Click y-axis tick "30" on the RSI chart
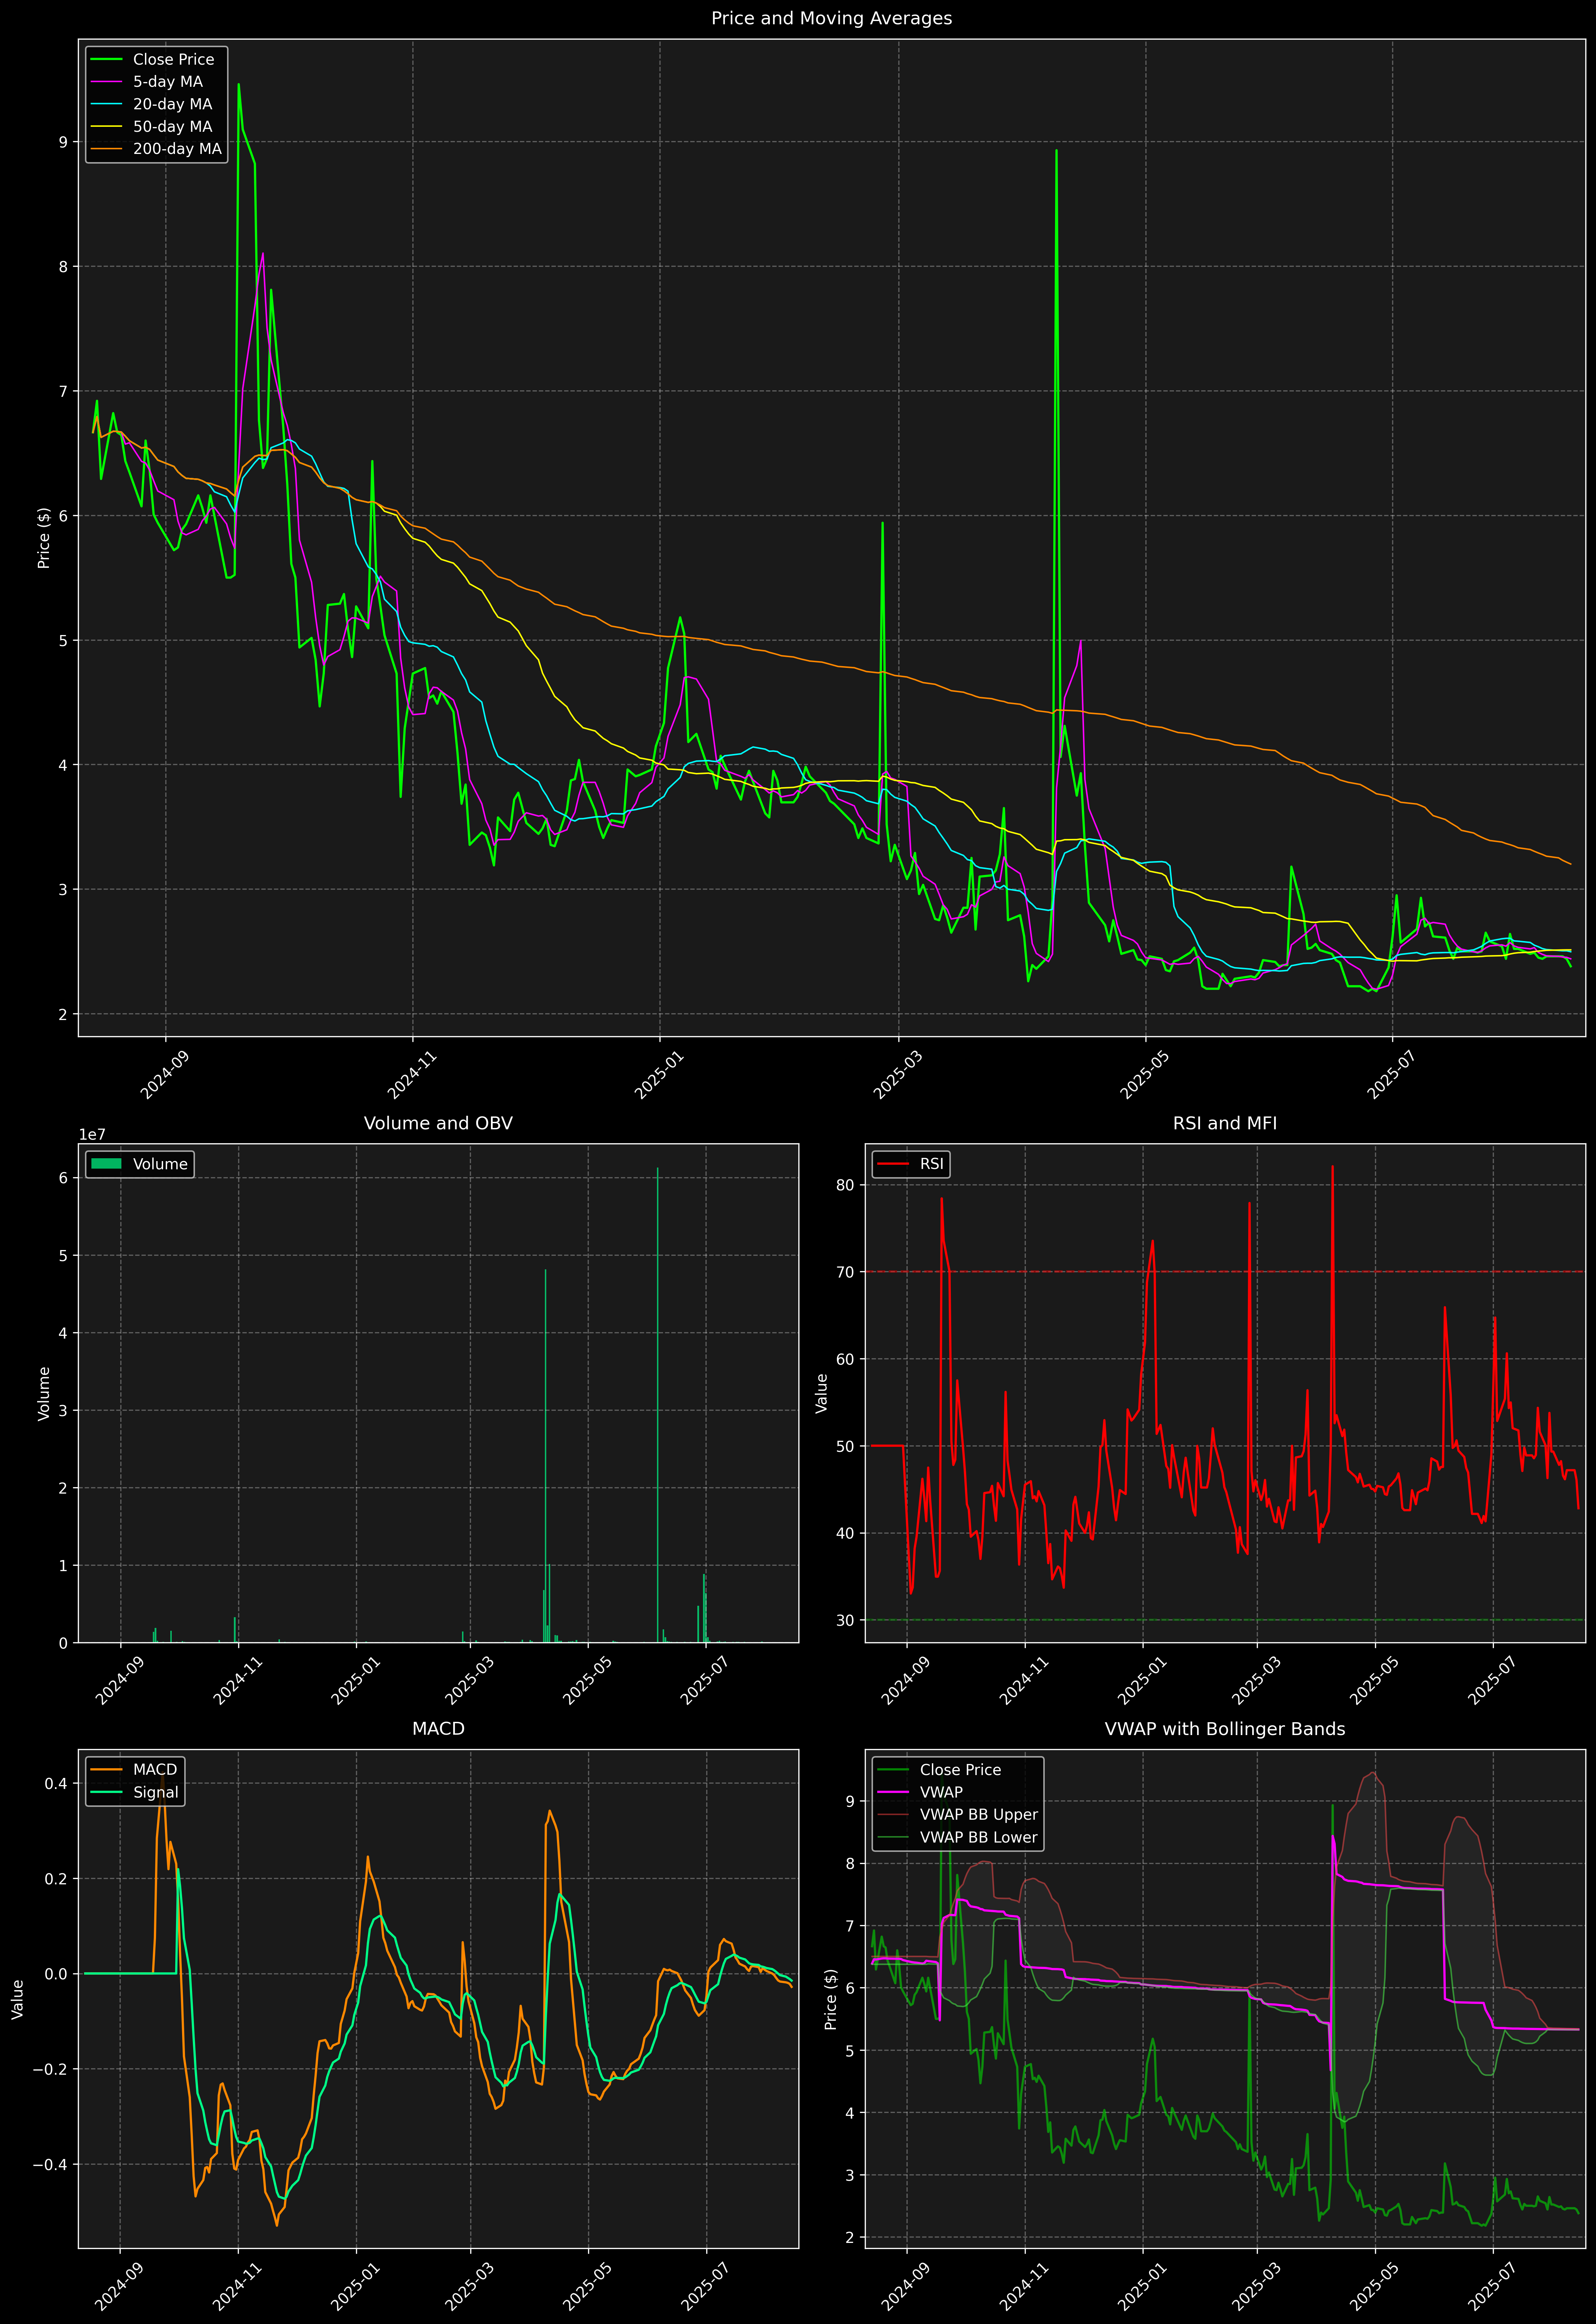1596x2324 pixels. [x=846, y=1620]
